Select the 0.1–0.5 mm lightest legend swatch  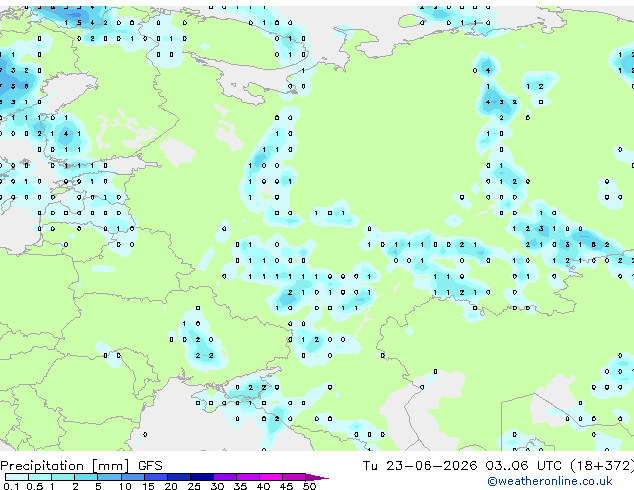tap(17, 477)
